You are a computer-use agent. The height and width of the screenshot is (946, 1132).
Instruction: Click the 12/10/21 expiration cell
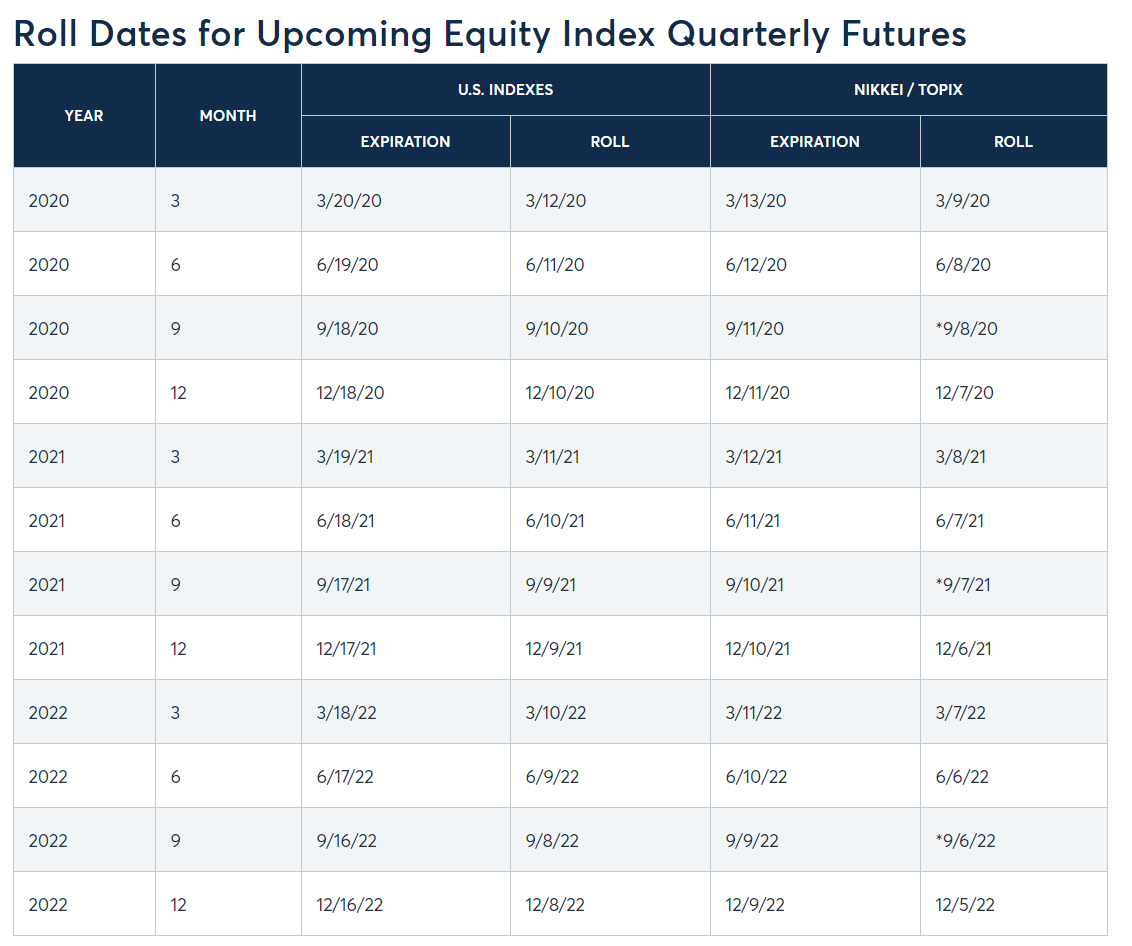coord(757,649)
